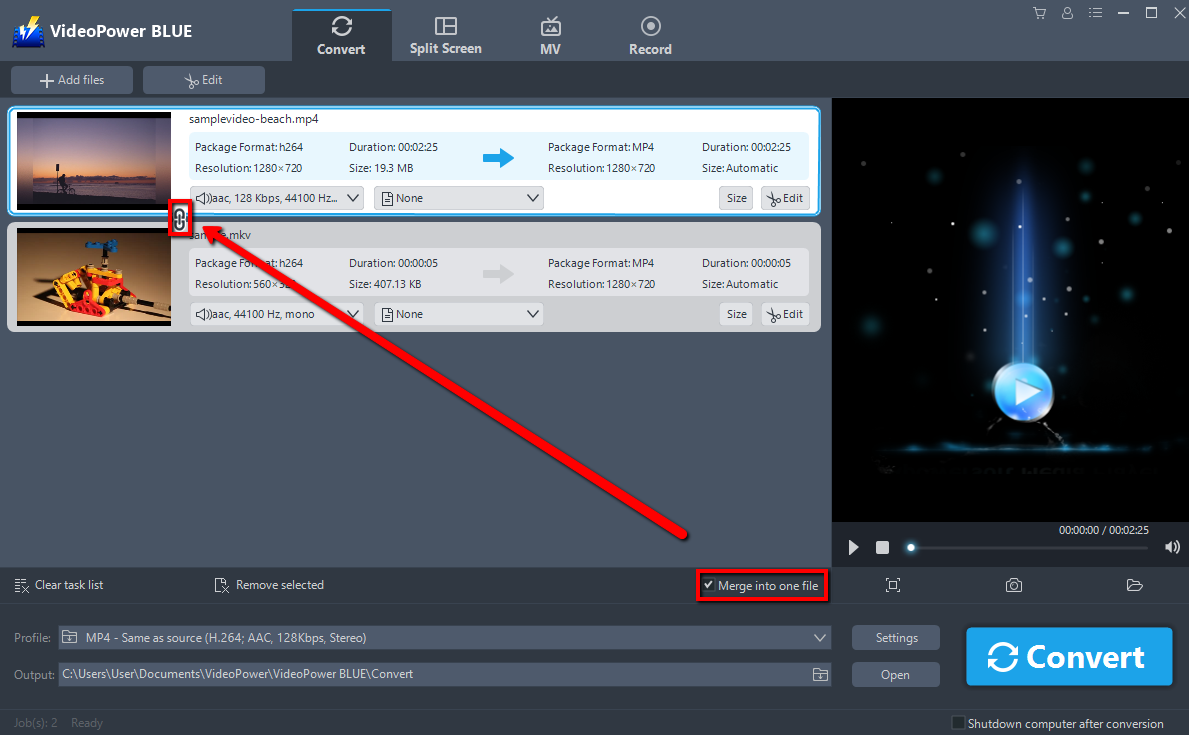Image resolution: width=1189 pixels, height=735 pixels.
Task: Toggle fullscreen preview icon
Action: [893, 585]
